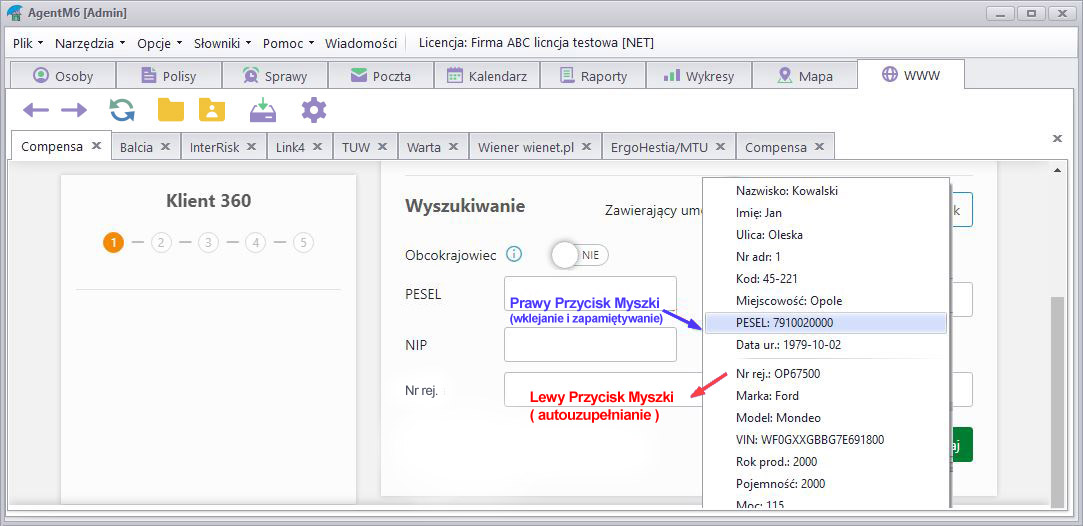This screenshot has width=1083, height=526.
Task: Select PESEL: 7910020000 entry
Action: click(826, 323)
